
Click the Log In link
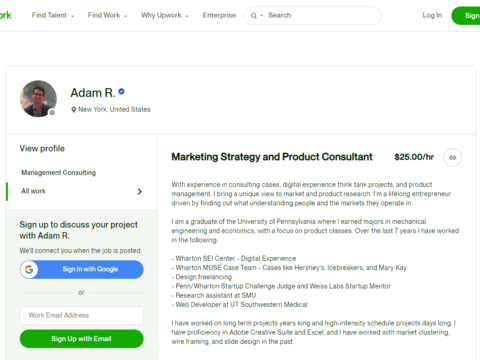pos(432,15)
